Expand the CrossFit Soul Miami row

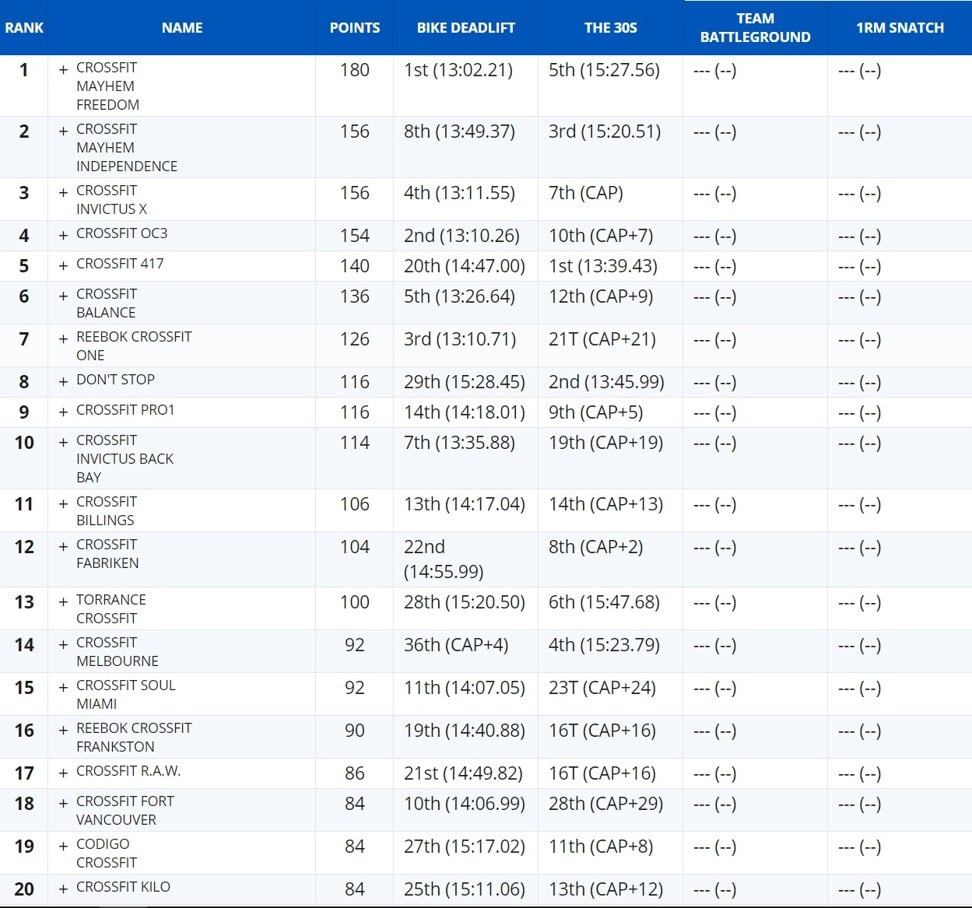point(63,687)
